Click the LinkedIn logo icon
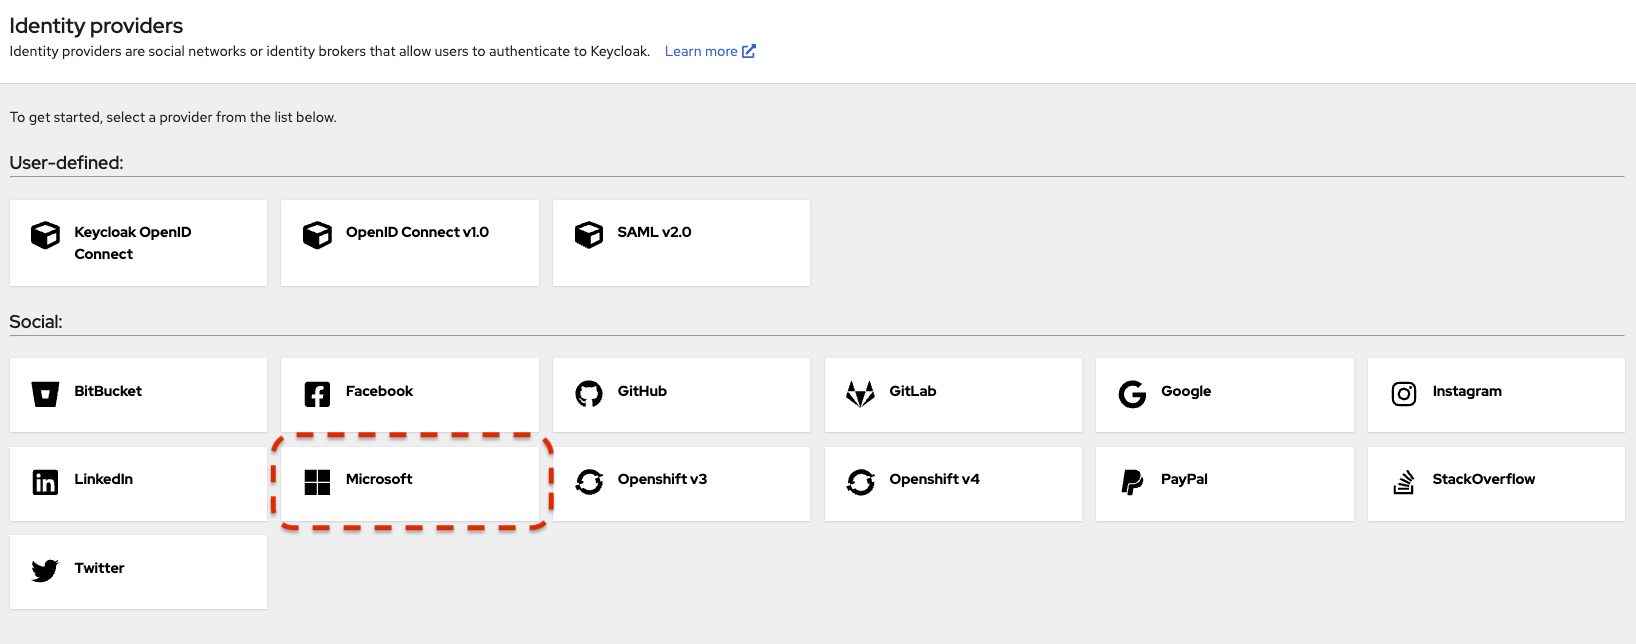Viewport: 1636px width, 644px height. 45,482
